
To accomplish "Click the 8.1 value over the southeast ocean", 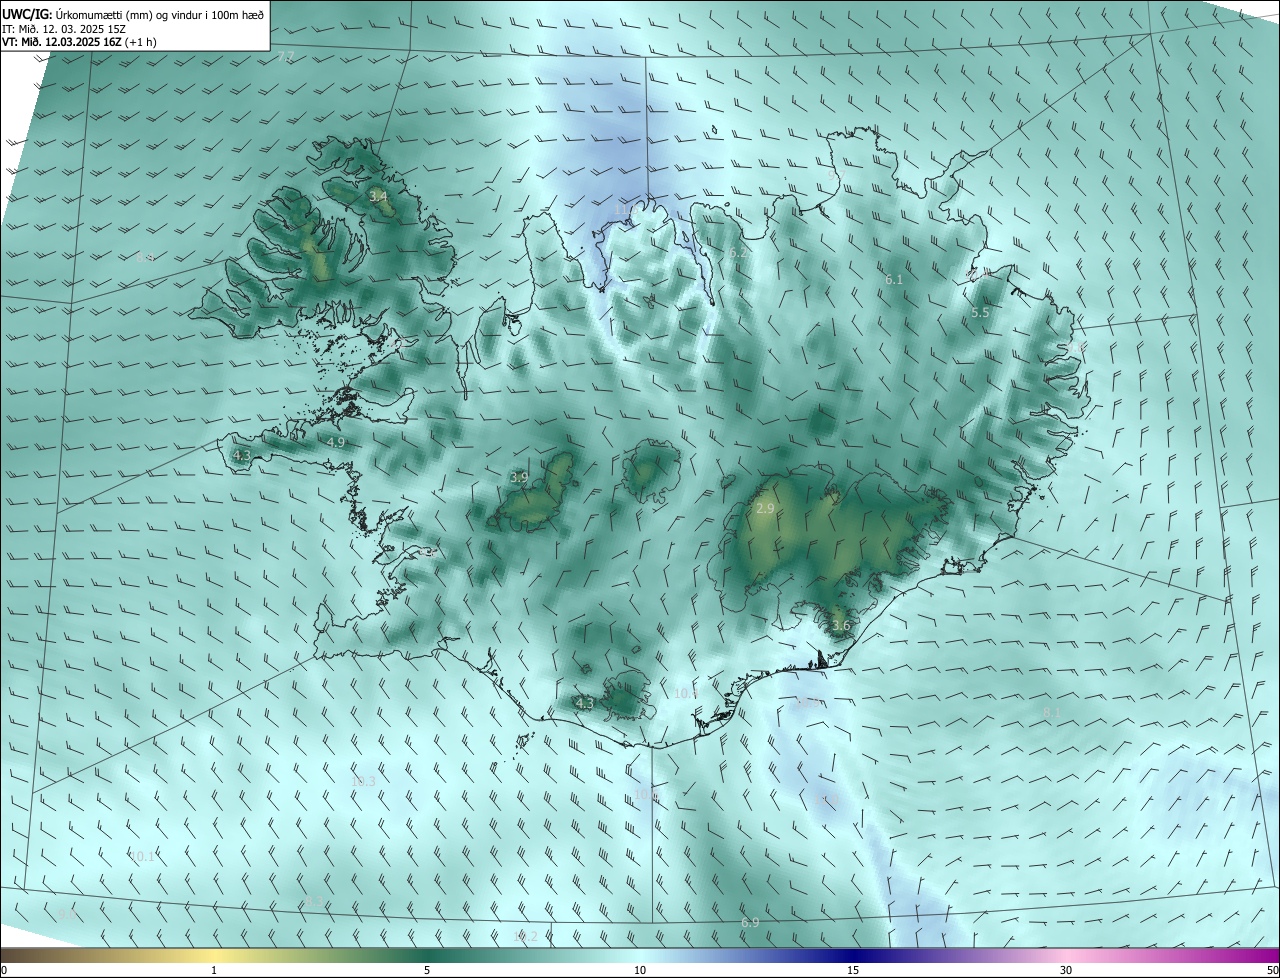I will (1052, 712).
